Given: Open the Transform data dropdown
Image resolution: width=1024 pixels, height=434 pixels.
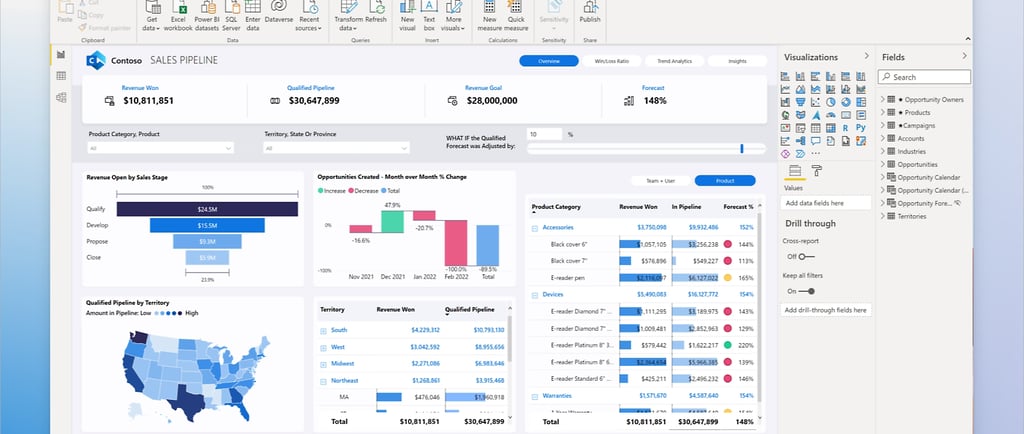Looking at the screenshot, I should tap(348, 16).
